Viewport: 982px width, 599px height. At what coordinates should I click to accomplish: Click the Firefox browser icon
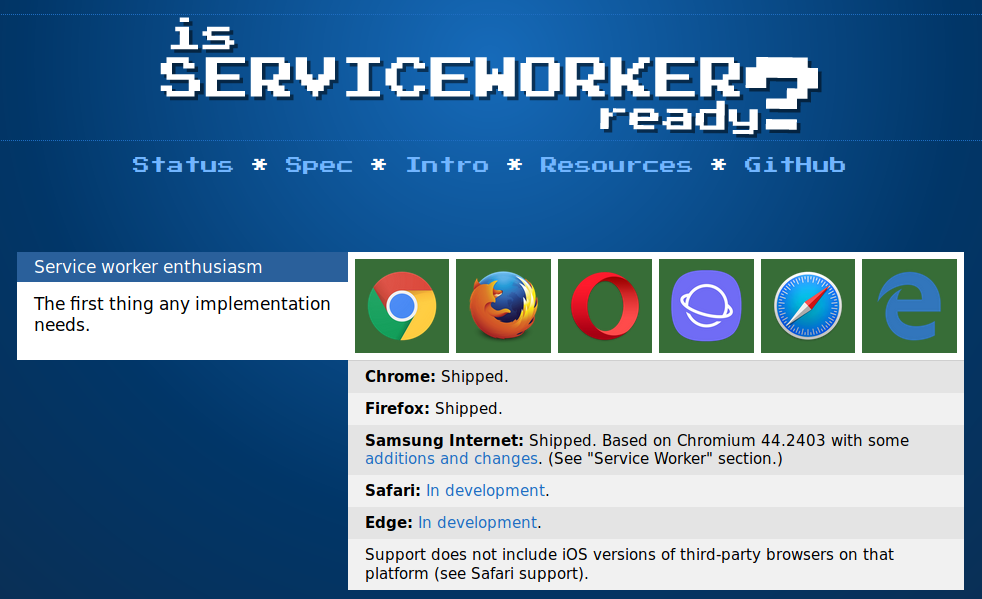504,306
